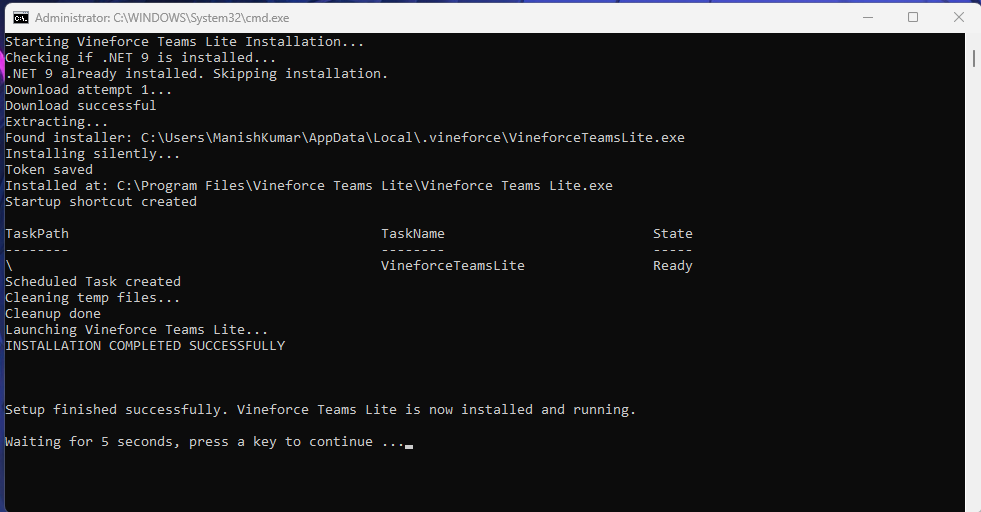The width and height of the screenshot is (981, 512).
Task: Click line 'Starting Vineforce Teams Lite Installation...'
Action: click(185, 42)
